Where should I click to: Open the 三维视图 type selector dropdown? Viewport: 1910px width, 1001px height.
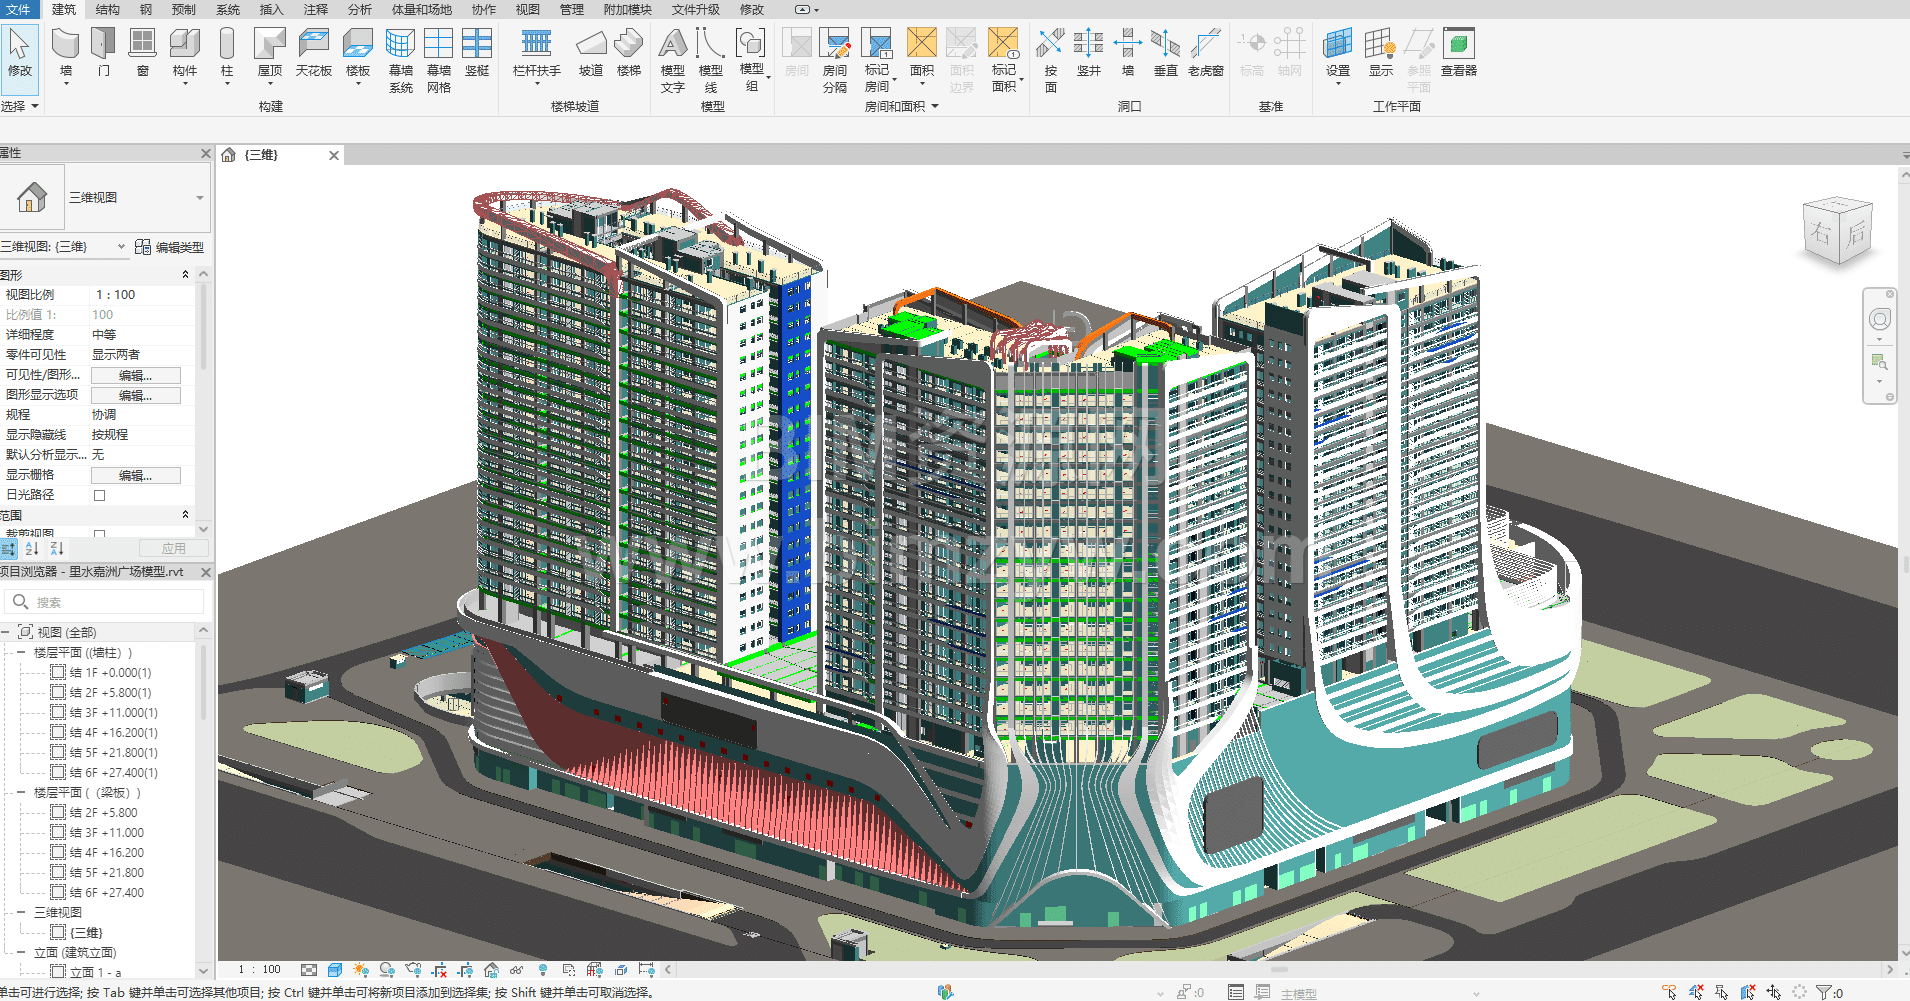pos(199,198)
